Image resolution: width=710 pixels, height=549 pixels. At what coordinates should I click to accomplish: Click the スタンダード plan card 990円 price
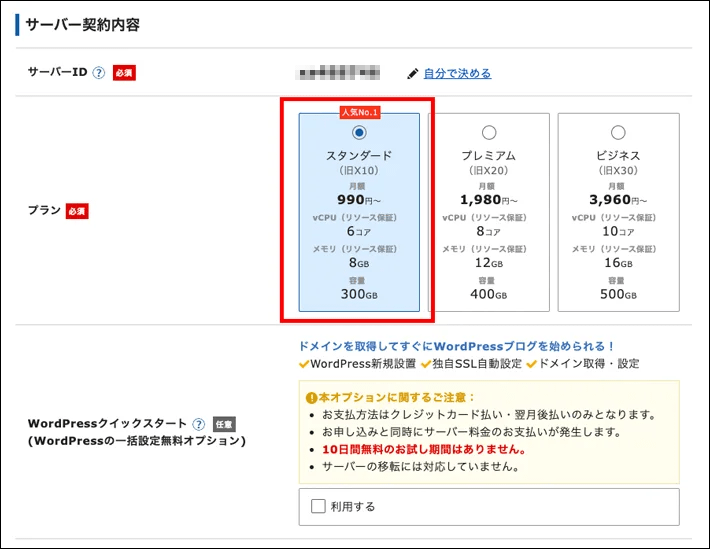359,200
